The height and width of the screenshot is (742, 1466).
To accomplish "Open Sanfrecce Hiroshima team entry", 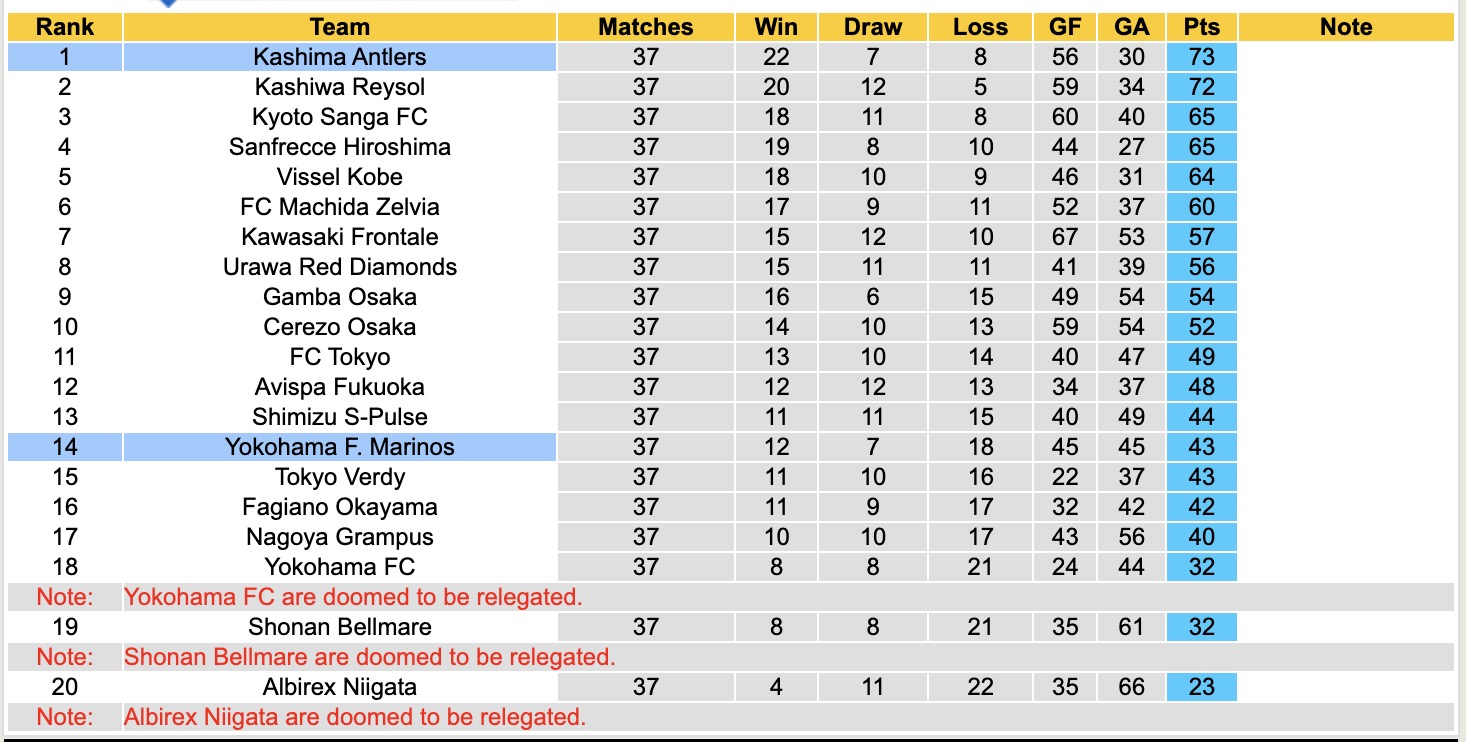I will point(339,147).
